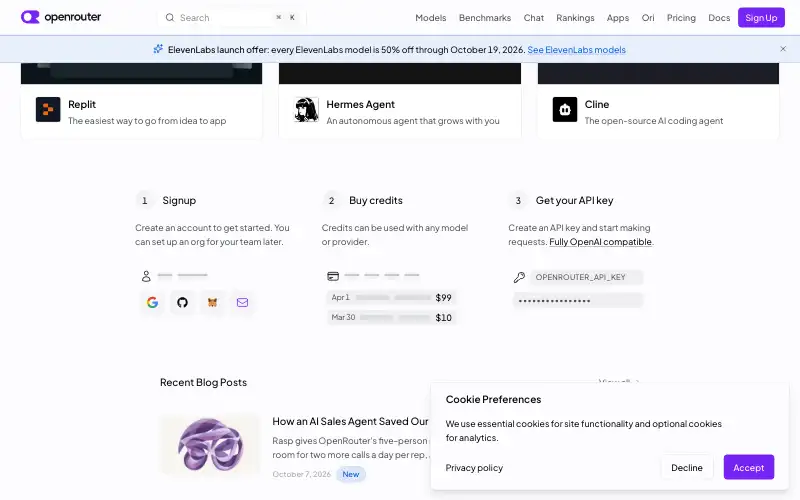This screenshot has width=800, height=500.
Task: Follow the See ElevenLabs models link
Action: (577, 49)
